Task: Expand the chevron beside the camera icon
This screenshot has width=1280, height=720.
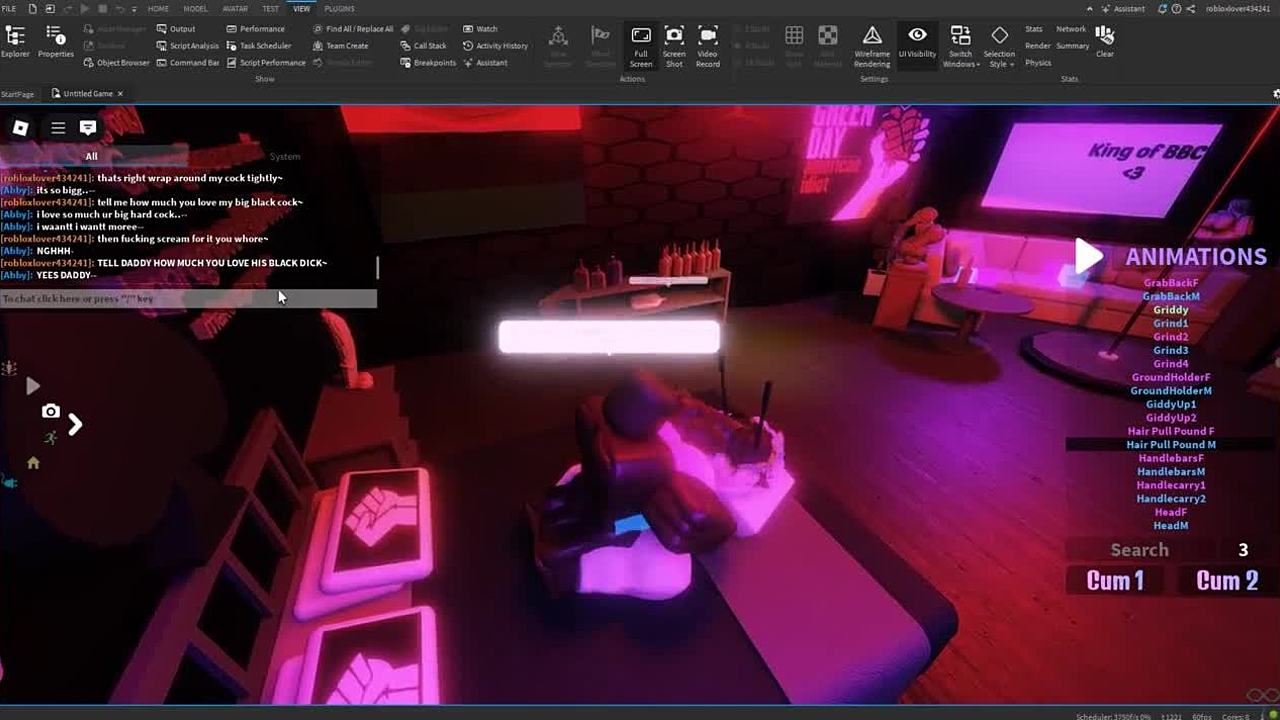Action: click(75, 424)
